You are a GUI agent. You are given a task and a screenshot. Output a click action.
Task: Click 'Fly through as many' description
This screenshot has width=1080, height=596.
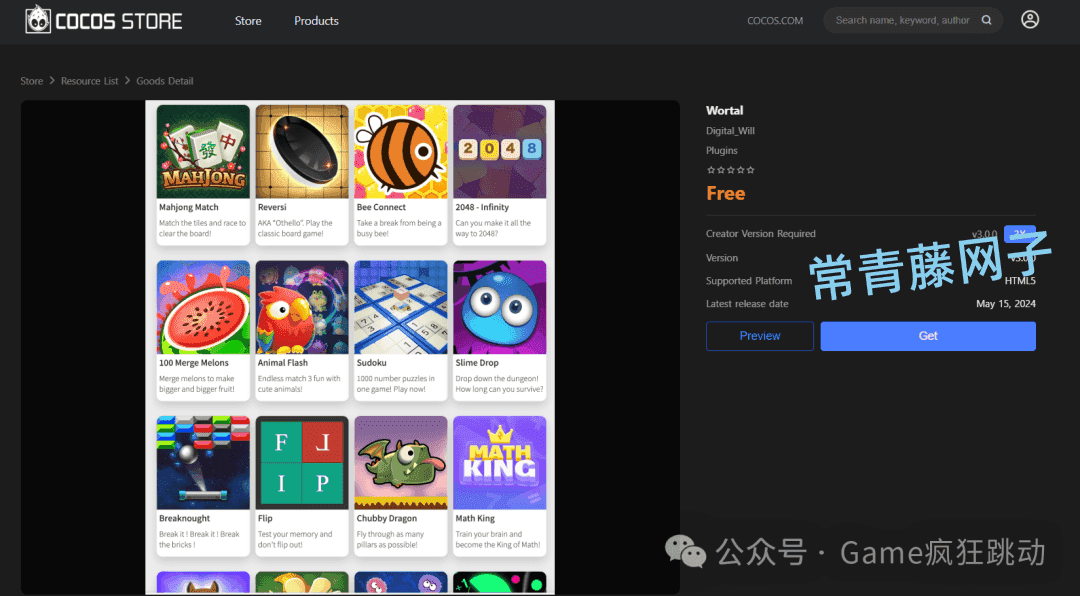[390, 540]
